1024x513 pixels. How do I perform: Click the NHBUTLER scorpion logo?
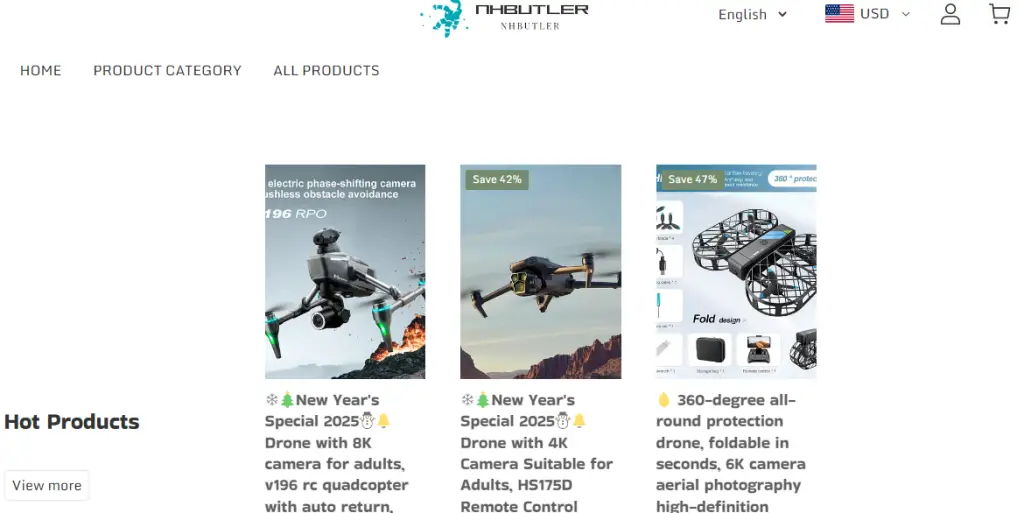(504, 18)
